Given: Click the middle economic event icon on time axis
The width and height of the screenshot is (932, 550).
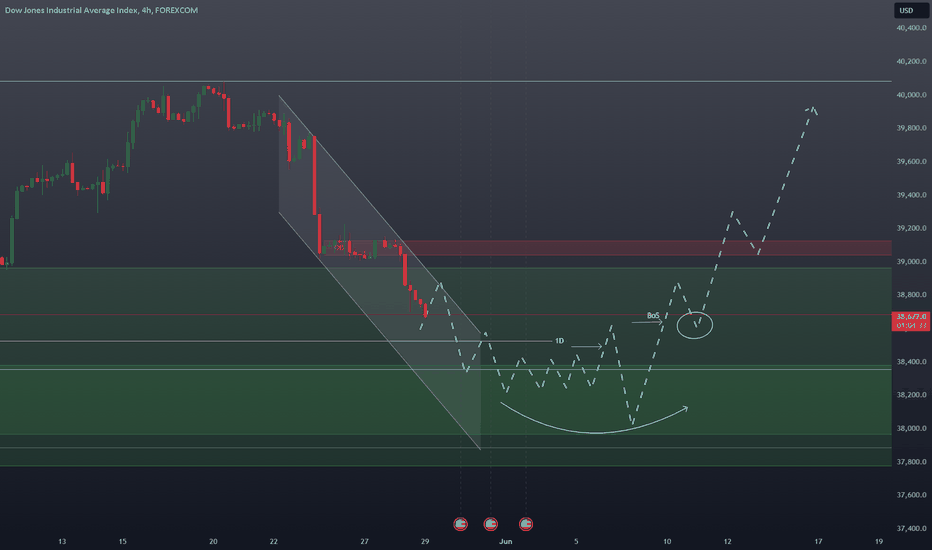Looking at the screenshot, I should 490,524.
